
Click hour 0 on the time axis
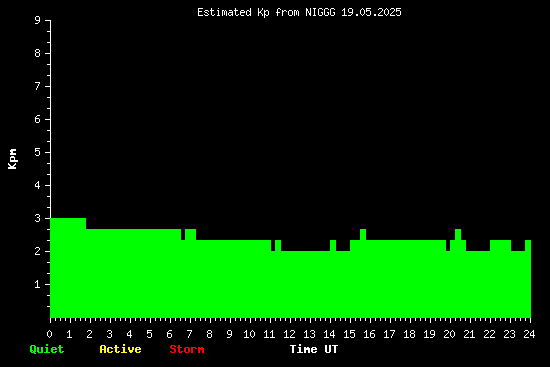pos(49,334)
